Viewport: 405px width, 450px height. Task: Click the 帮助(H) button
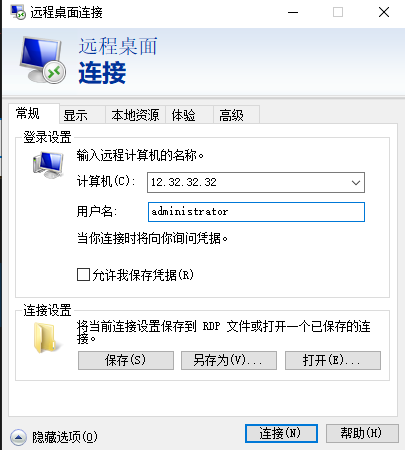(362, 433)
